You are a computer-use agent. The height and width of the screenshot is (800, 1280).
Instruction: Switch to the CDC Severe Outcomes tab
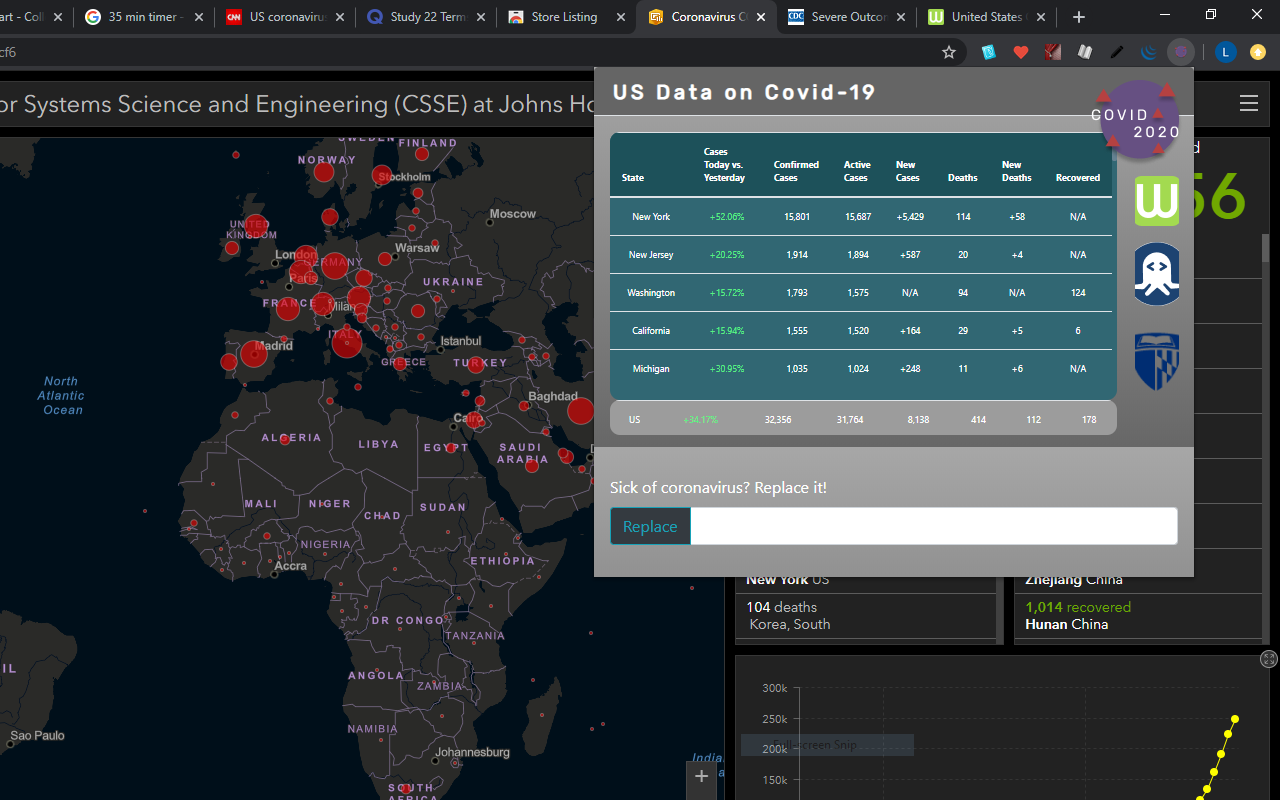[x=847, y=17]
